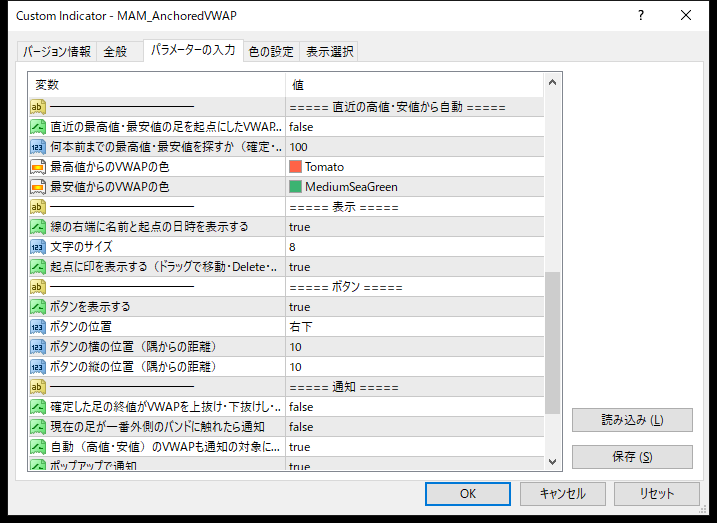Close the Custom Indicator dialog
This screenshot has height=523, width=717.
click(686, 16)
